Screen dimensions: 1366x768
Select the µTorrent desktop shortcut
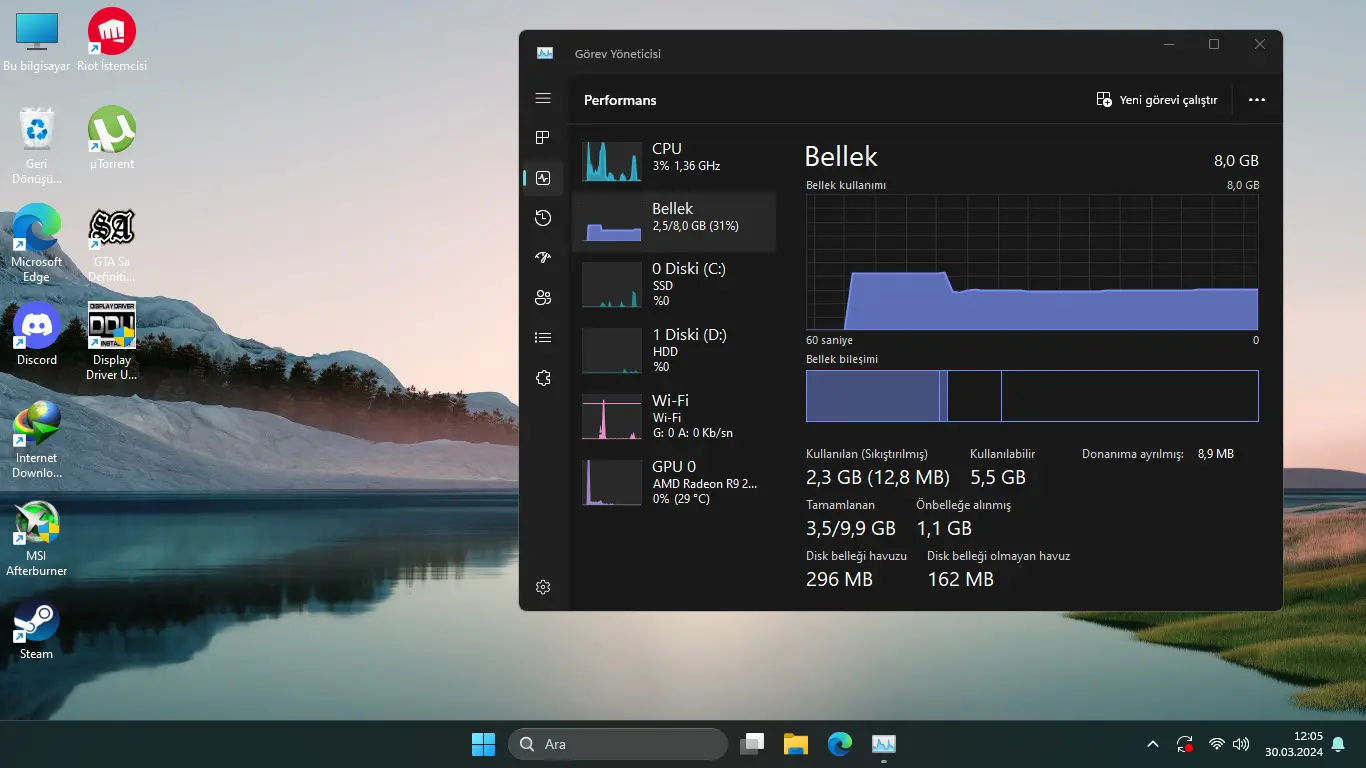click(112, 138)
